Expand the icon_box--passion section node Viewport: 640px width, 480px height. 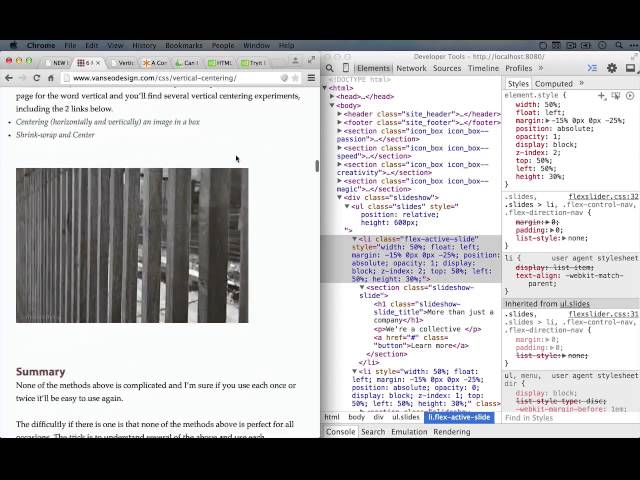click(x=340, y=131)
